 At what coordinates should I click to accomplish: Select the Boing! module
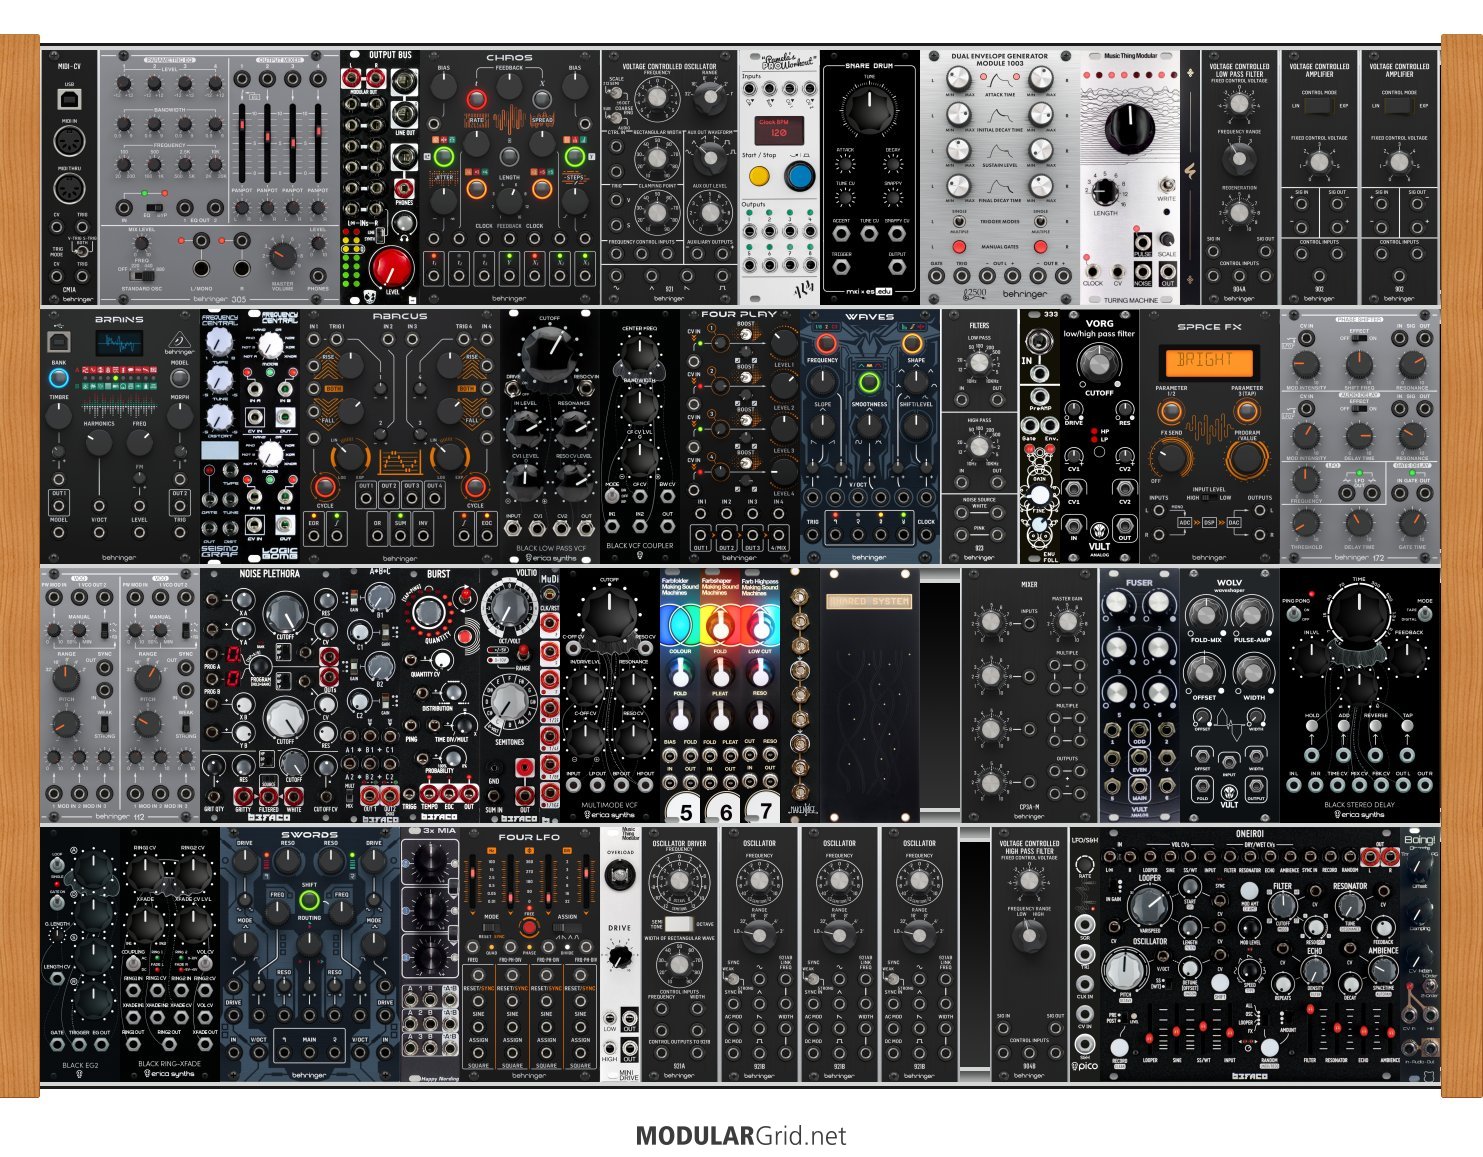pyautogui.click(x=1420, y=954)
